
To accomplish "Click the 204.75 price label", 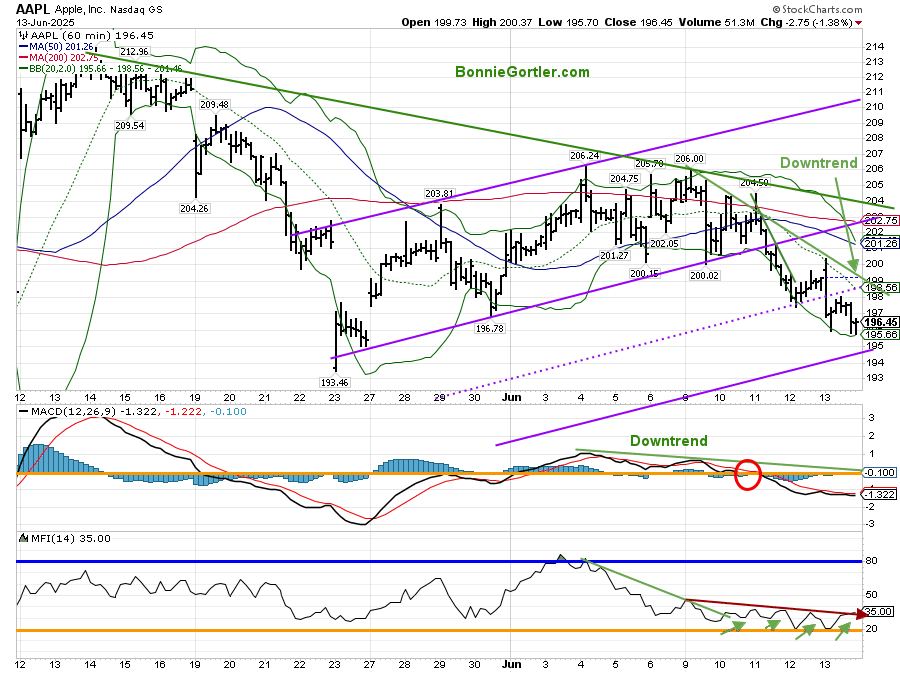I will tap(624, 178).
